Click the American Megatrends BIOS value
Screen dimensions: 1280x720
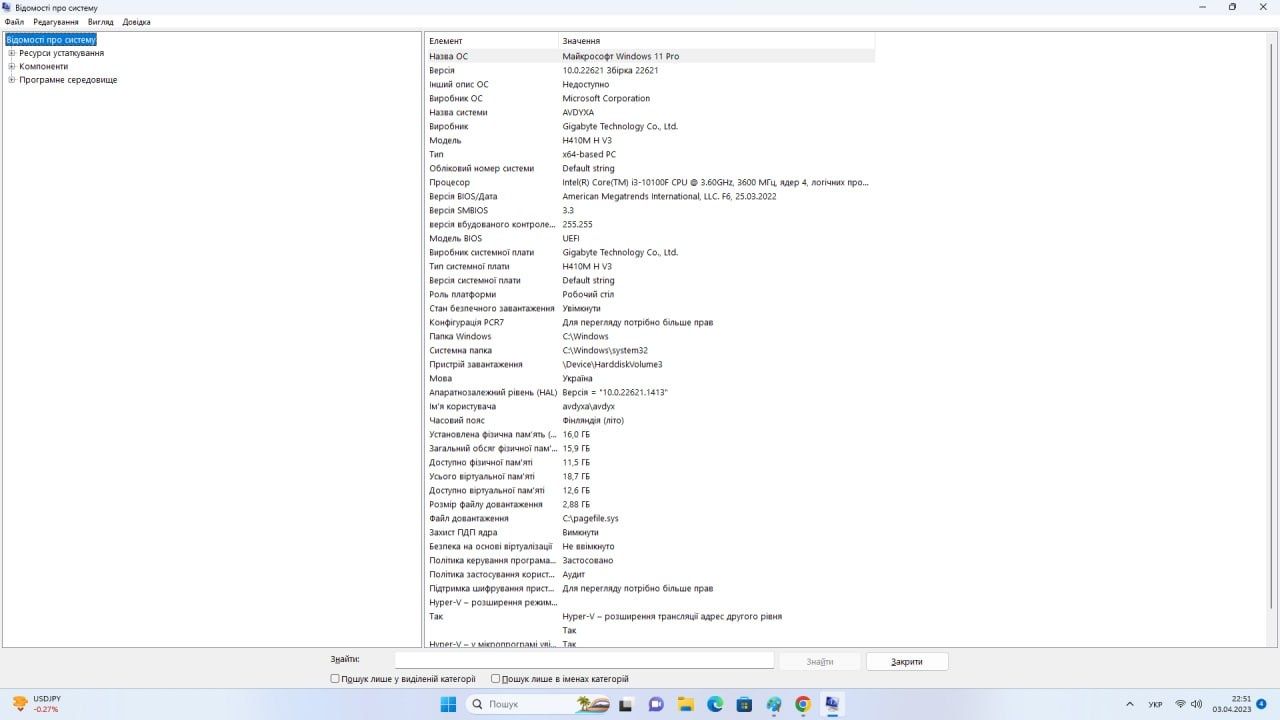coord(669,196)
